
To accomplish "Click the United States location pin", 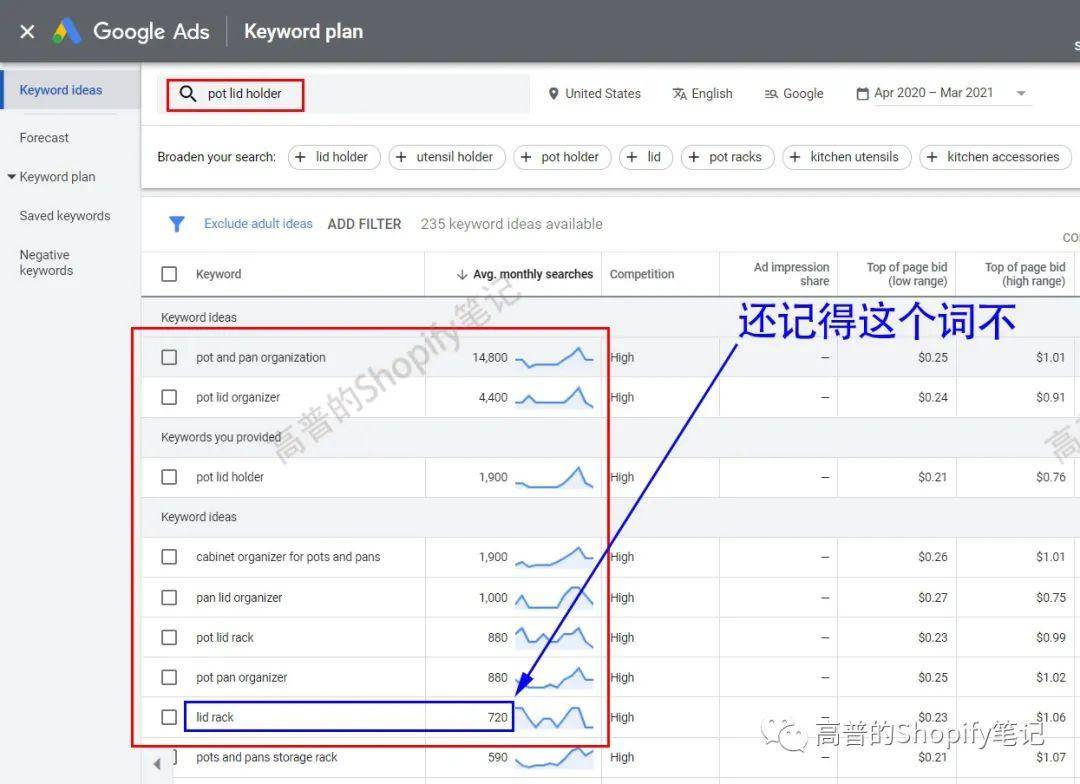I will pyautogui.click(x=553, y=94).
